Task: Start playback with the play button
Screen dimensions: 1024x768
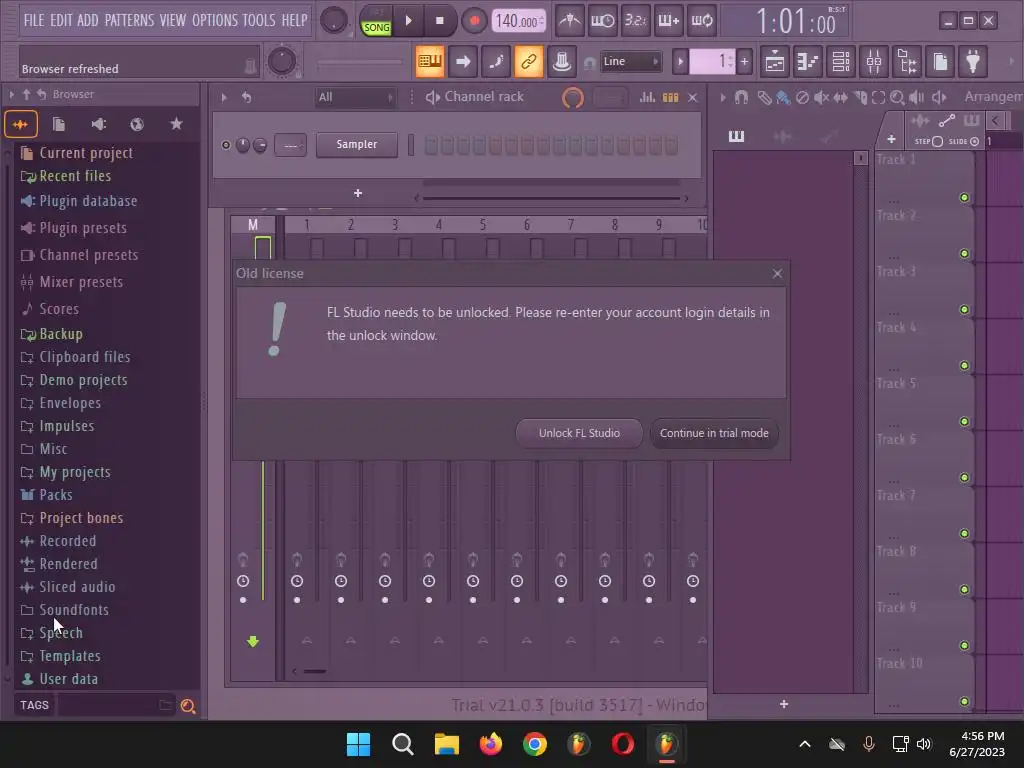Action: click(409, 21)
